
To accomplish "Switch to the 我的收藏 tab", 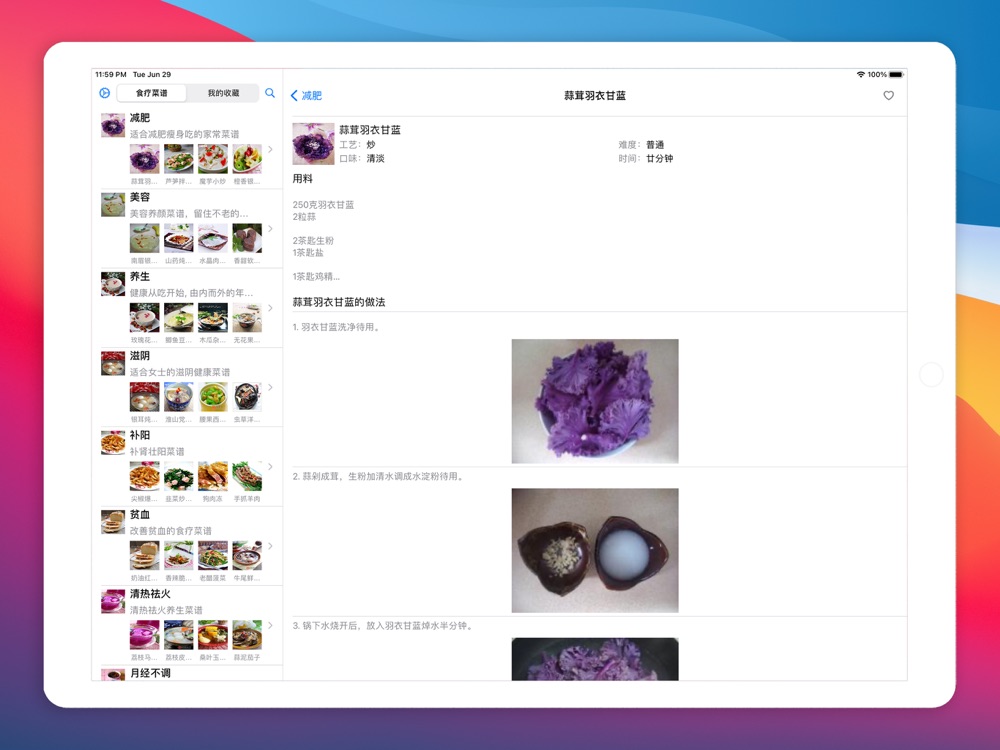I will [x=223, y=93].
